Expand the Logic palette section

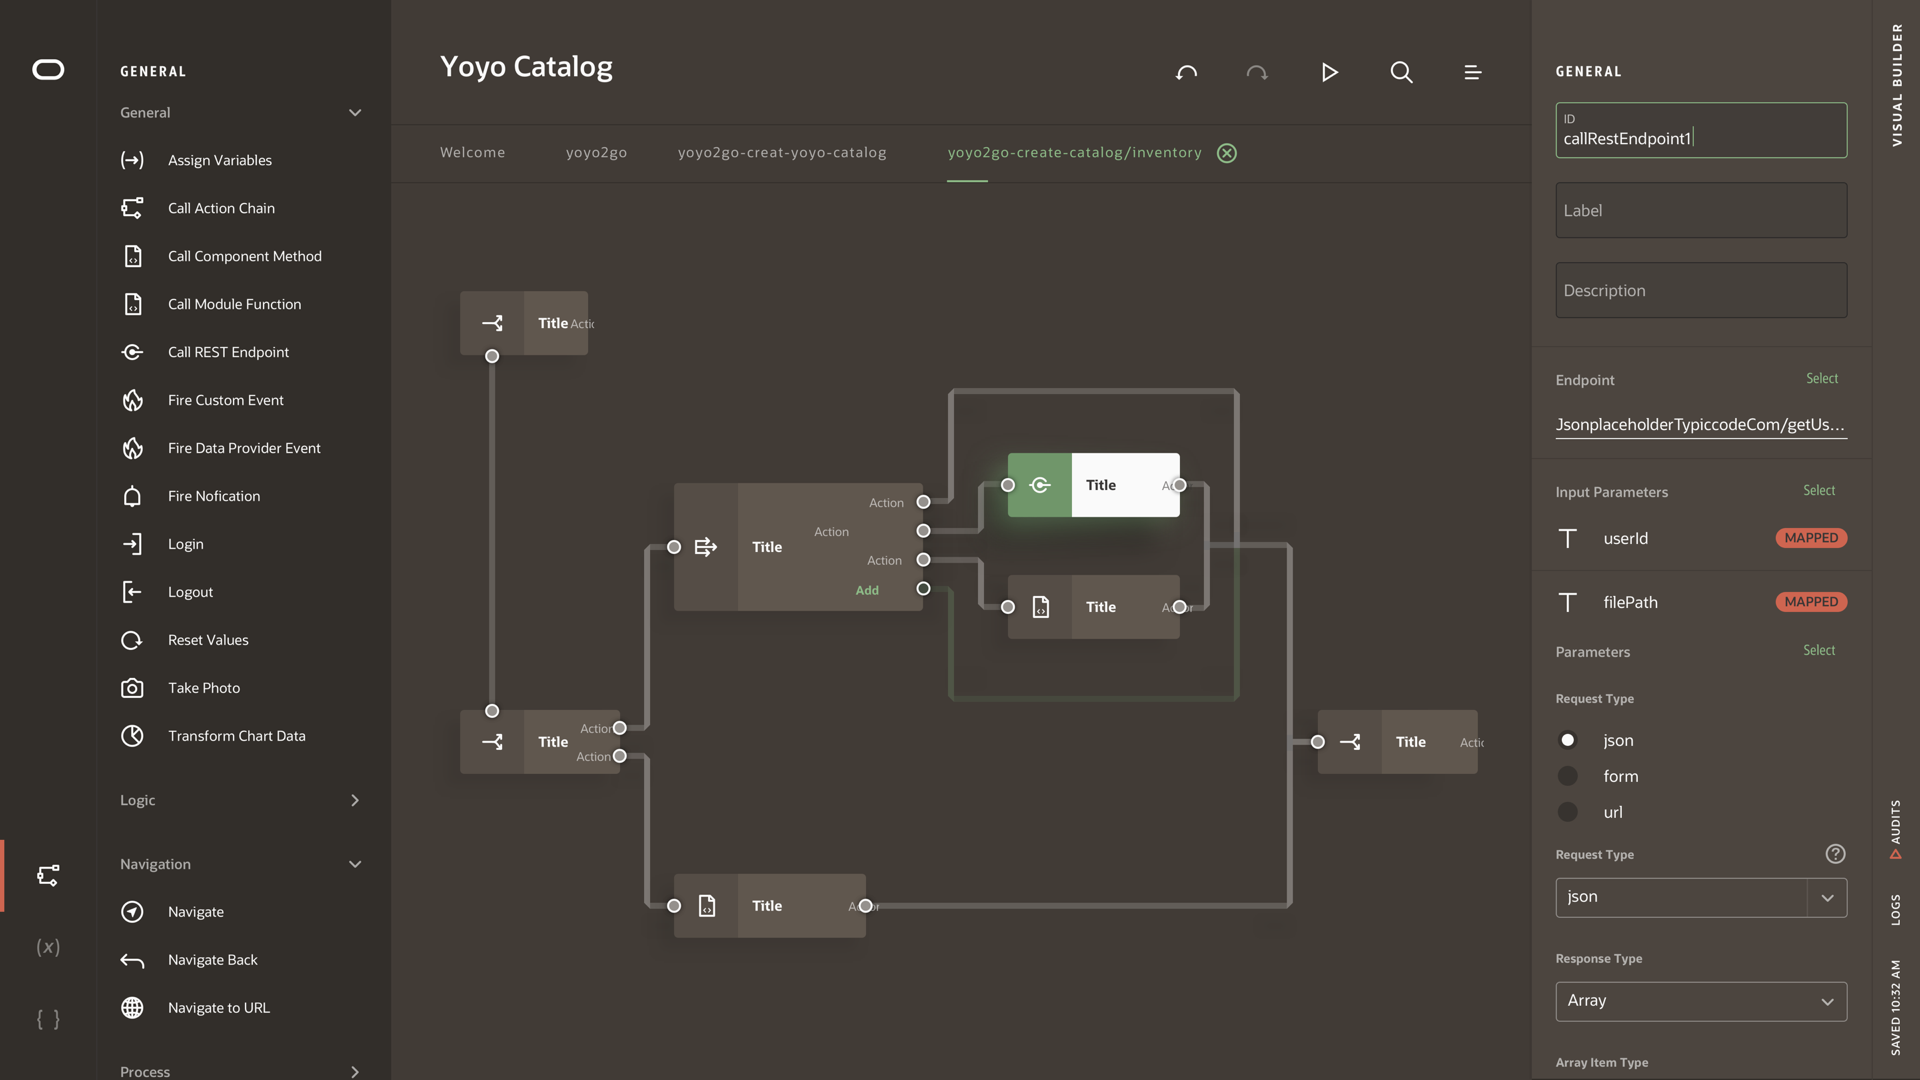click(x=355, y=800)
